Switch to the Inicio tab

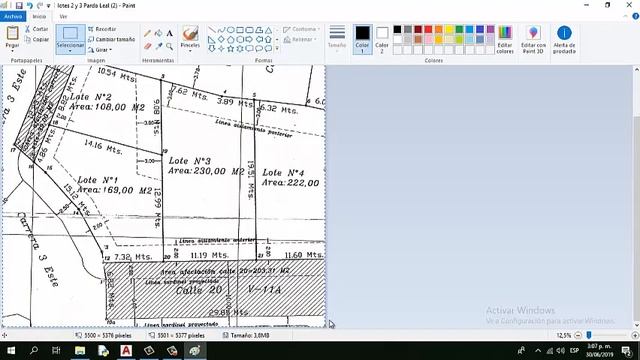39,16
